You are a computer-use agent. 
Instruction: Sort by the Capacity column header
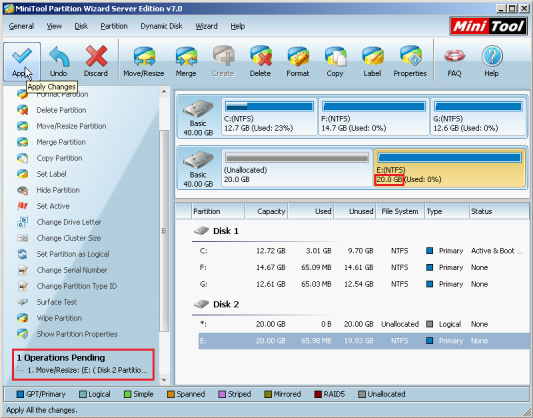[266, 211]
